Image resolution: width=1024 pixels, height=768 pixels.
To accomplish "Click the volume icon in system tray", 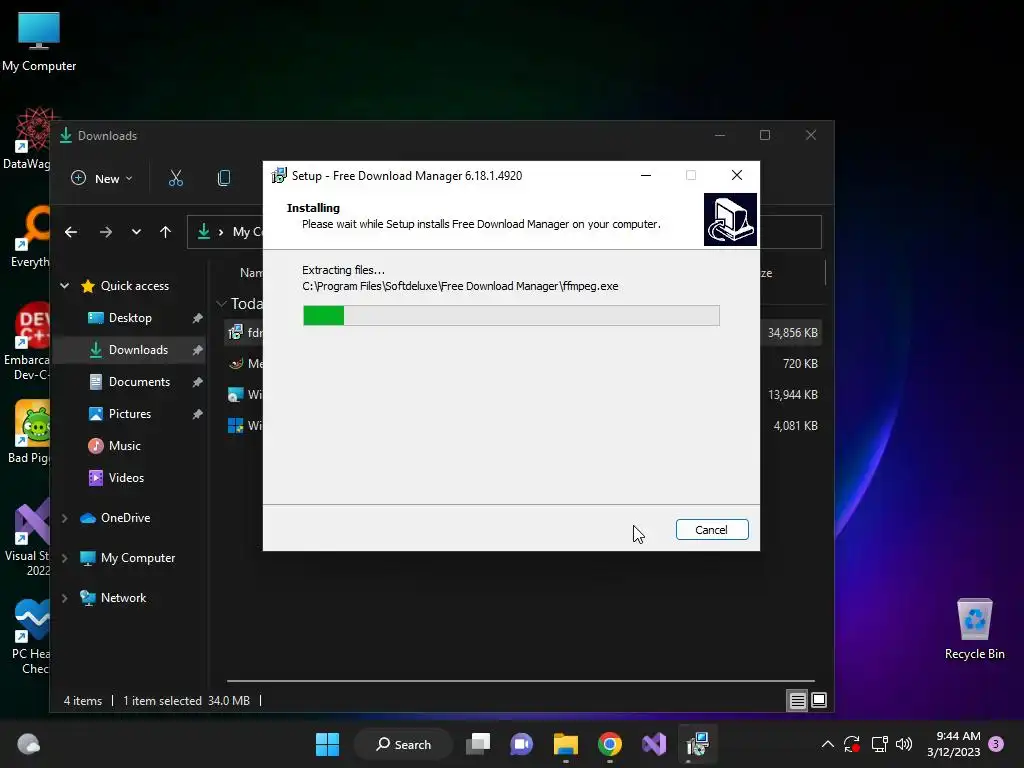I will click(x=904, y=744).
